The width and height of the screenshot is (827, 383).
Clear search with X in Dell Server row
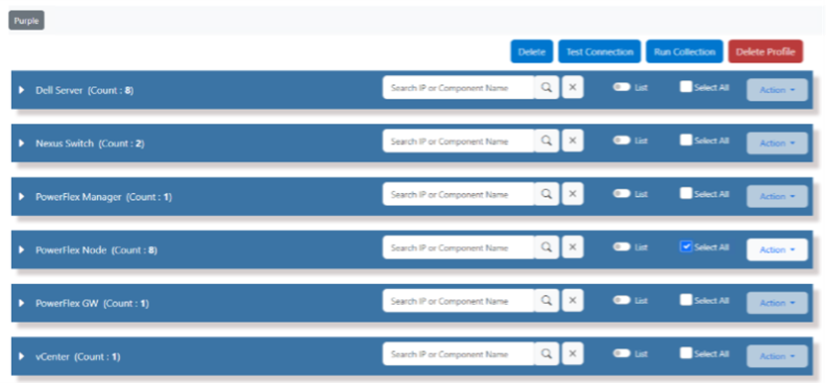point(573,88)
